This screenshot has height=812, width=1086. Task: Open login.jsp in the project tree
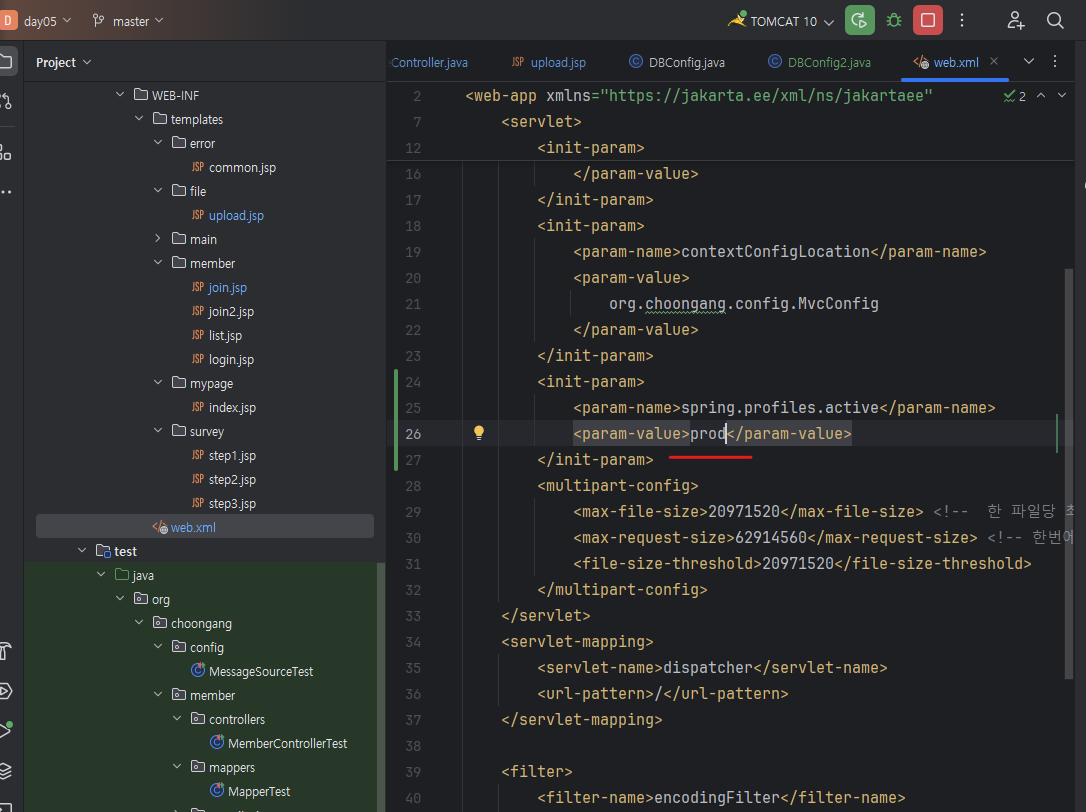coord(231,360)
